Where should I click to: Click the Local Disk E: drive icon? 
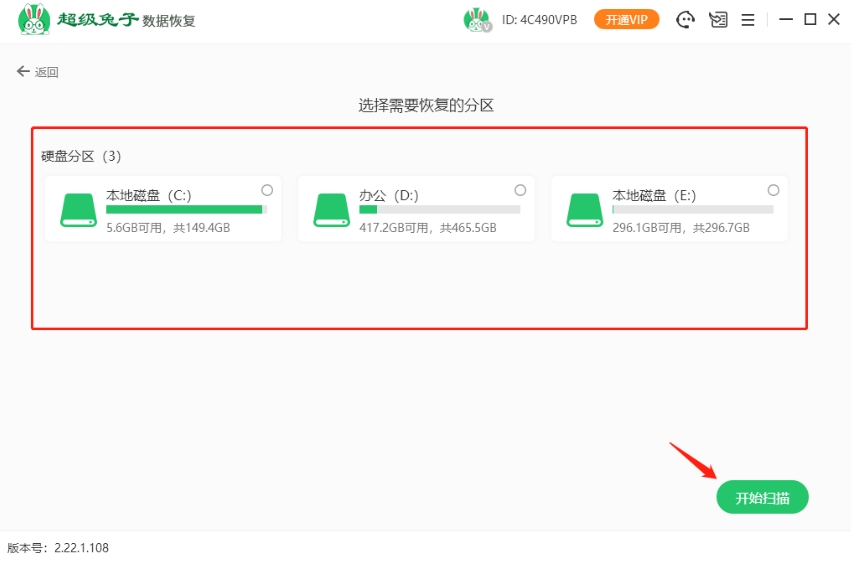[x=585, y=210]
